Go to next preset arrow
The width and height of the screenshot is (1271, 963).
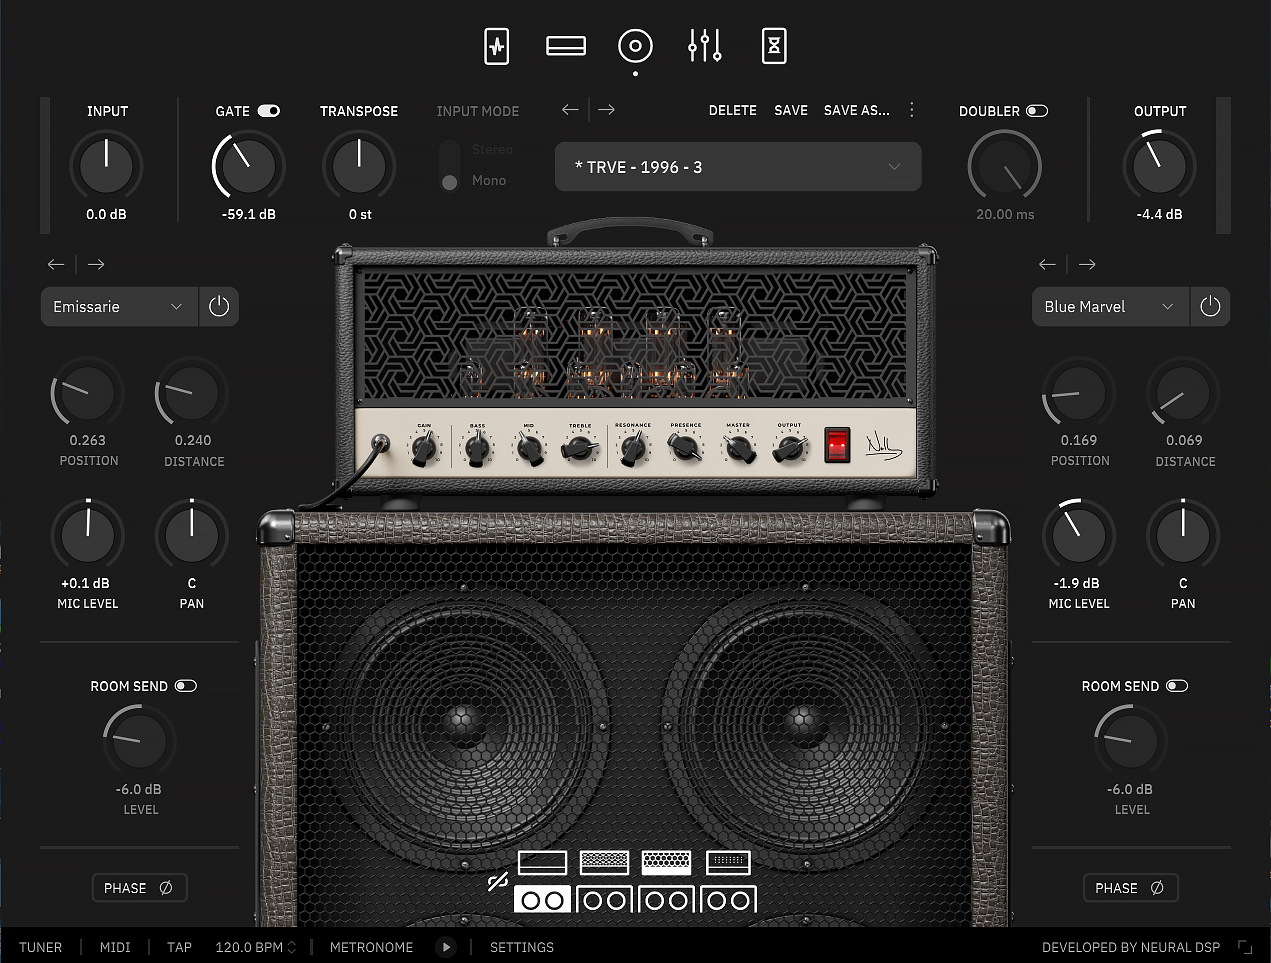(x=606, y=110)
